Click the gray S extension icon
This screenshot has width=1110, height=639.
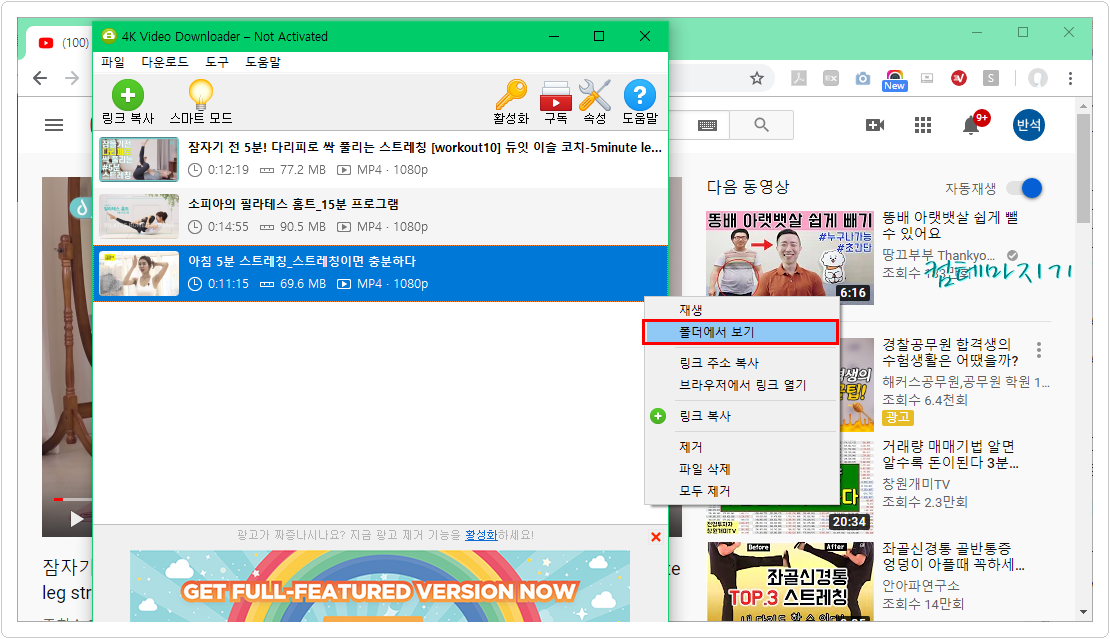[x=991, y=78]
